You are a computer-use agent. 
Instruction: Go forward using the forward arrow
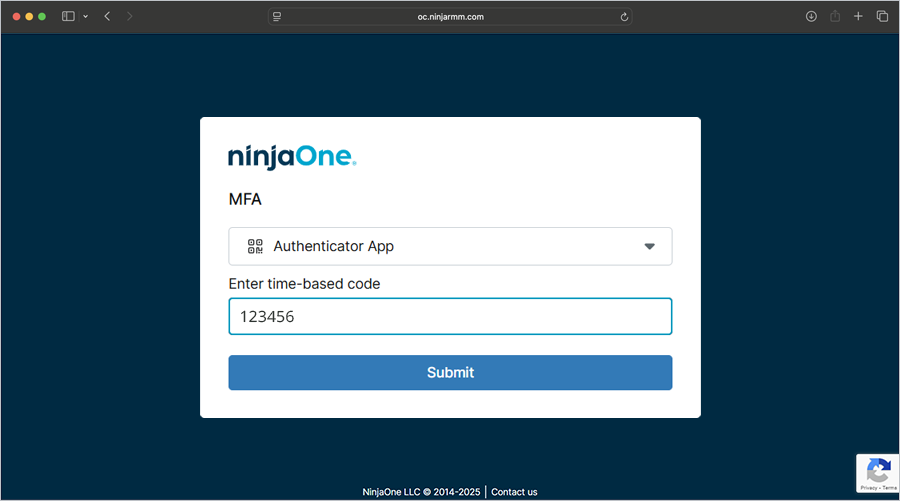[x=130, y=17]
